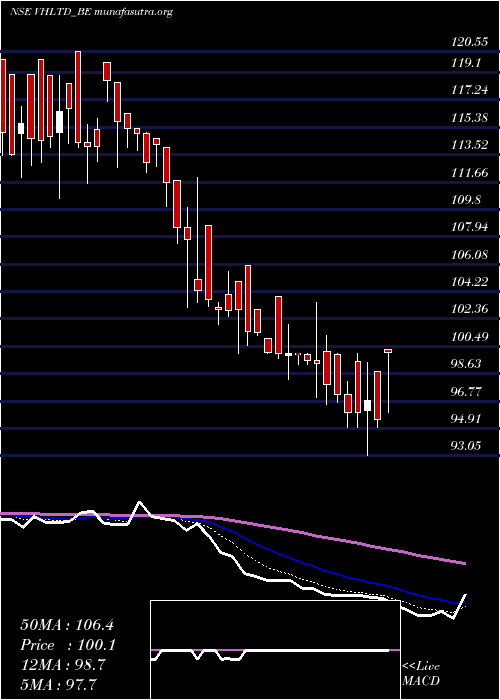Click the tall red candle peaking at 120.55
Image resolution: width=500 pixels, height=700 pixels.
78,97
